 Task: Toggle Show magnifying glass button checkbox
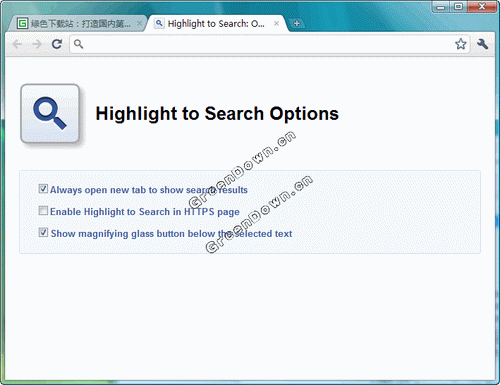43,232
